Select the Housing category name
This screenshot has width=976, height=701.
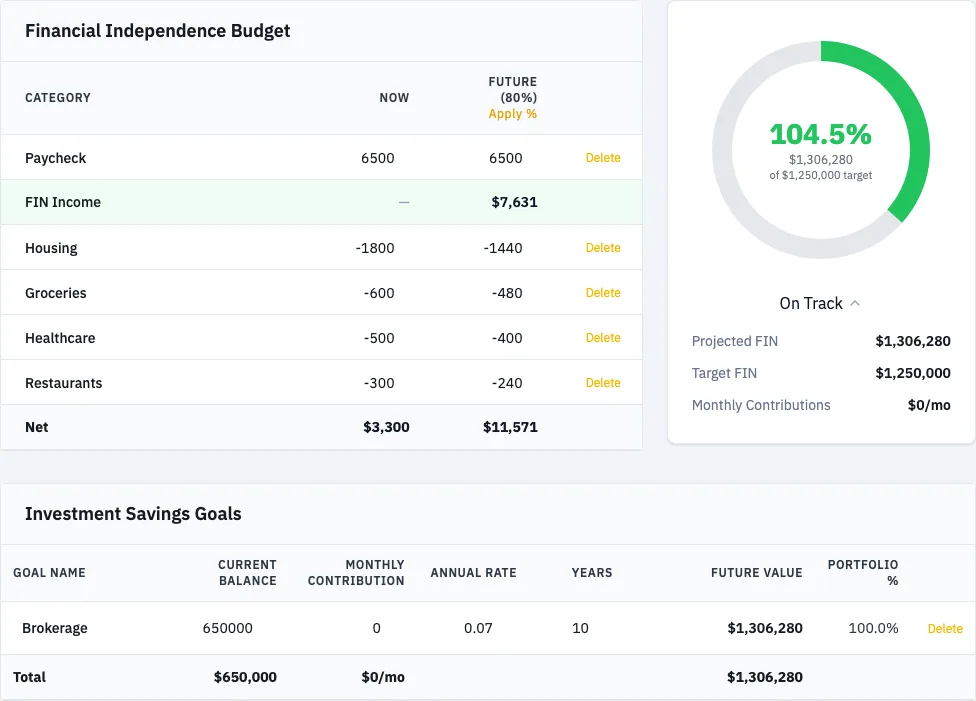tap(51, 248)
